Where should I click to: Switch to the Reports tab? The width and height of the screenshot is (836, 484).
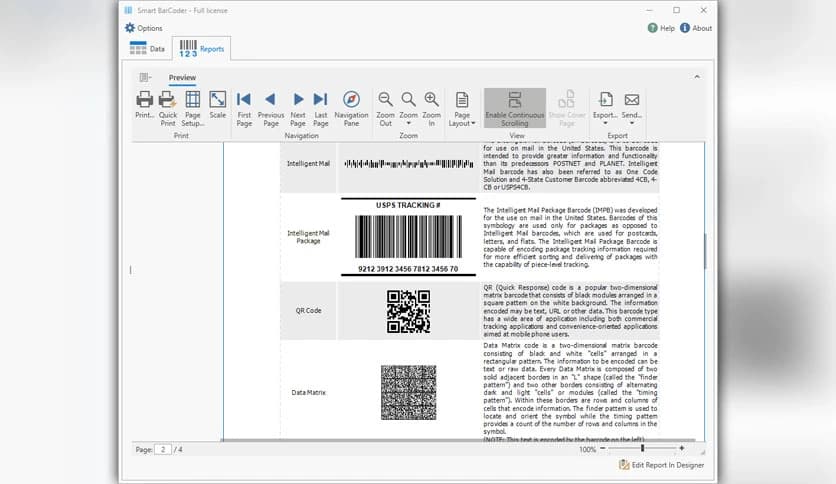(202, 49)
